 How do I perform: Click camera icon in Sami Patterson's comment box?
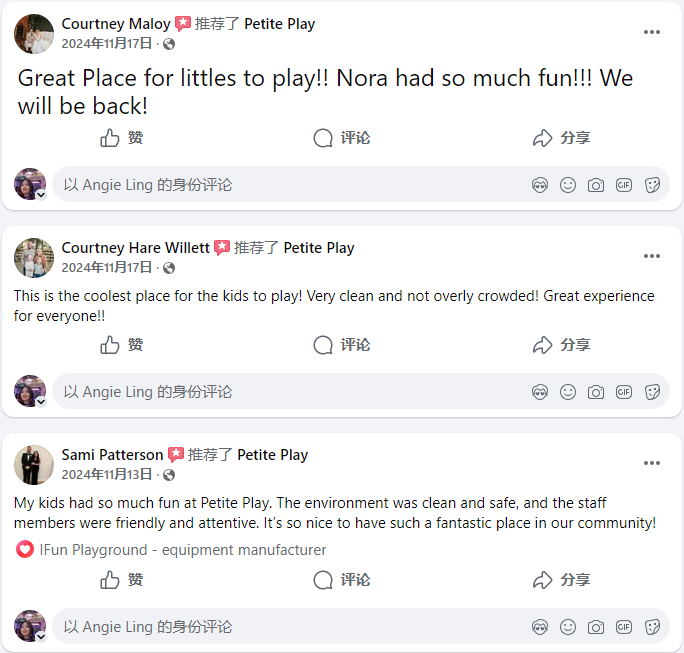[596, 627]
